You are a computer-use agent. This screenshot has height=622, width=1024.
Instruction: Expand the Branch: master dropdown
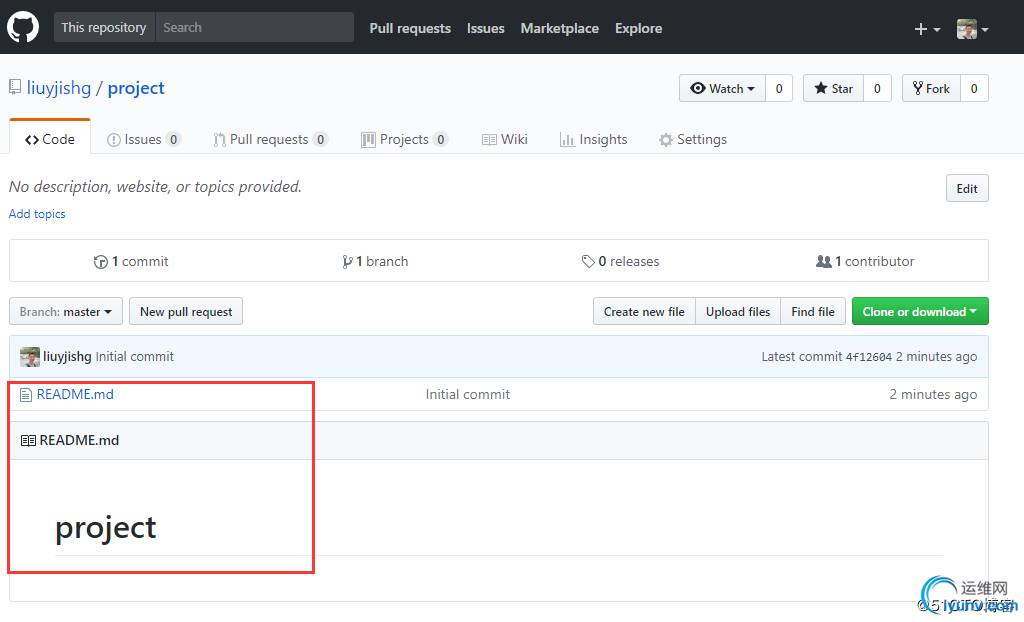(66, 312)
